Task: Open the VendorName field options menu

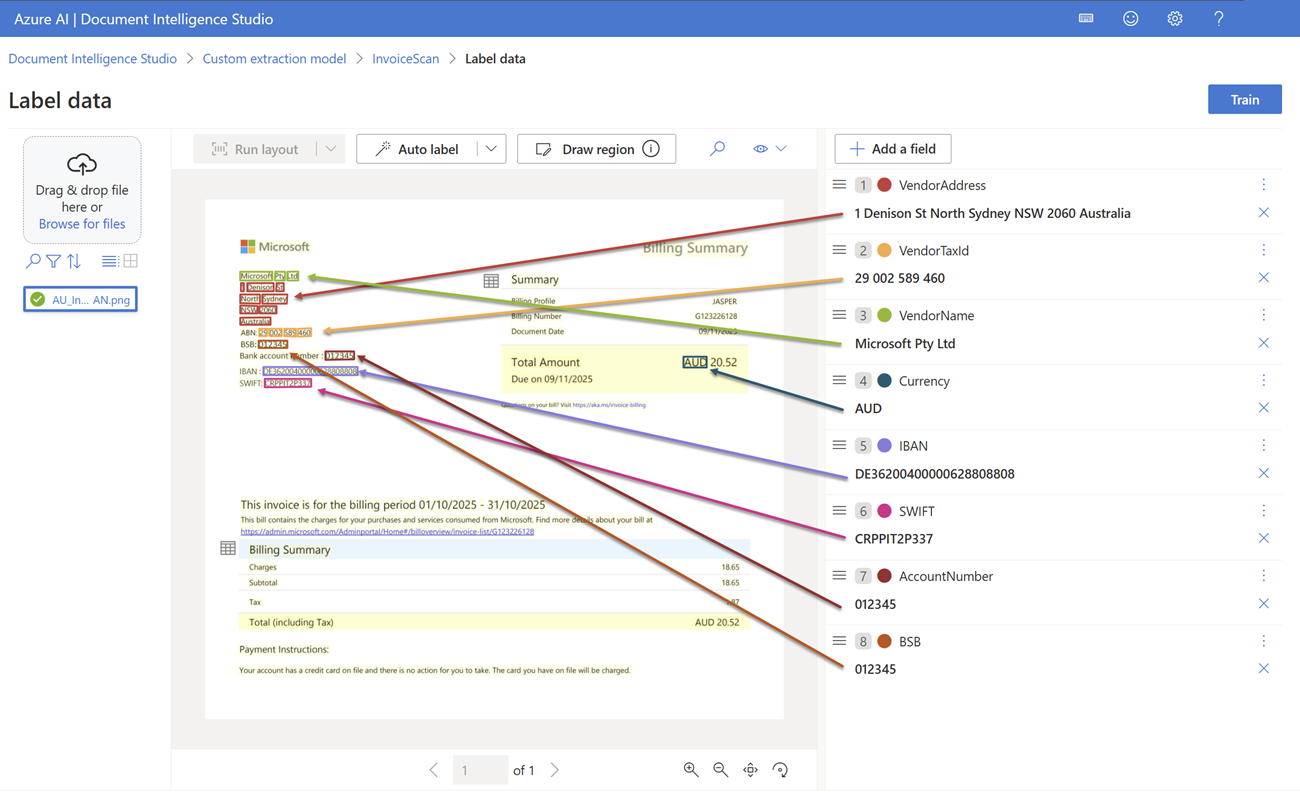Action: pyautogui.click(x=1264, y=315)
